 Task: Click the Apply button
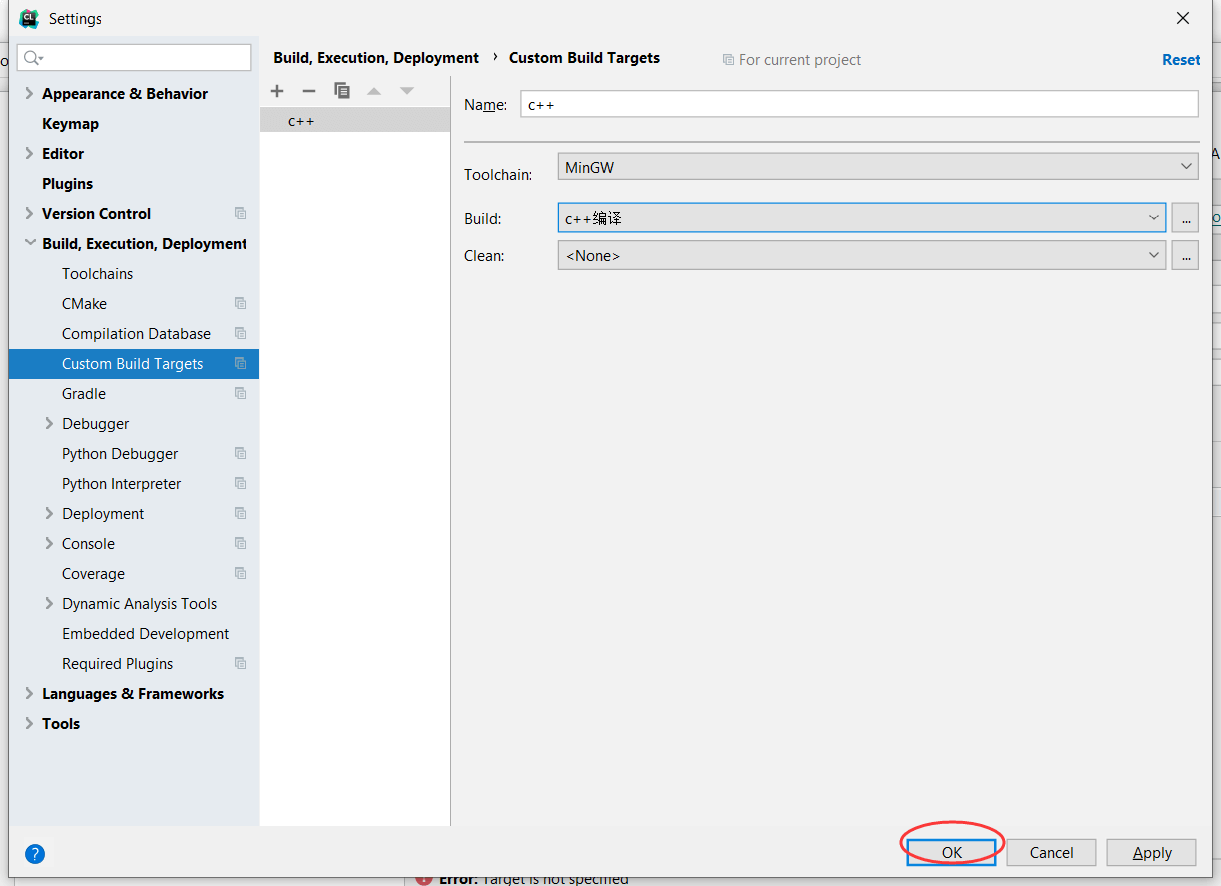tap(1151, 853)
